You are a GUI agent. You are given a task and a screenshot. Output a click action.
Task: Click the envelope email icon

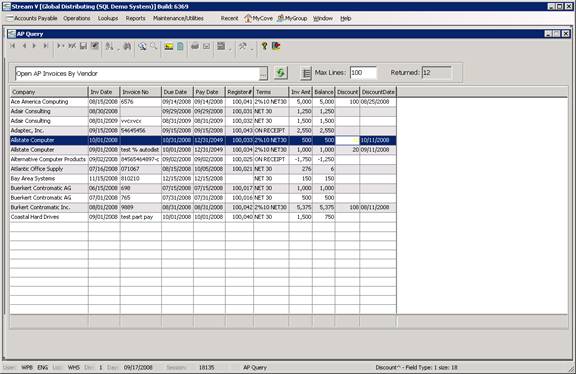click(206, 46)
